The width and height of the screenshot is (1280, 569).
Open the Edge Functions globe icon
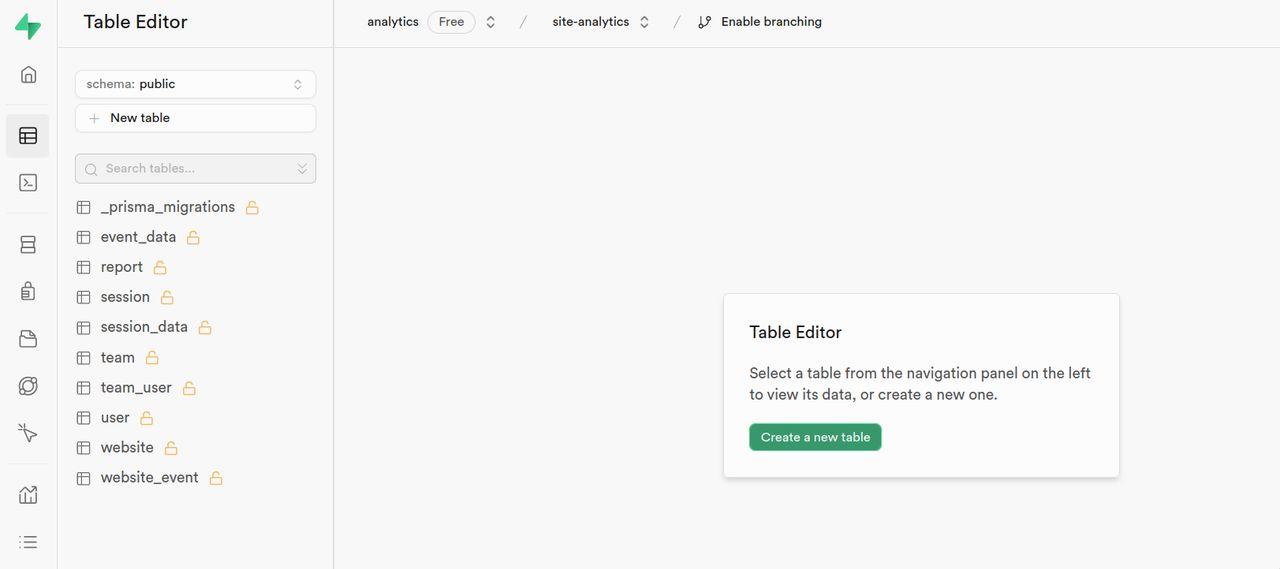tap(28, 386)
